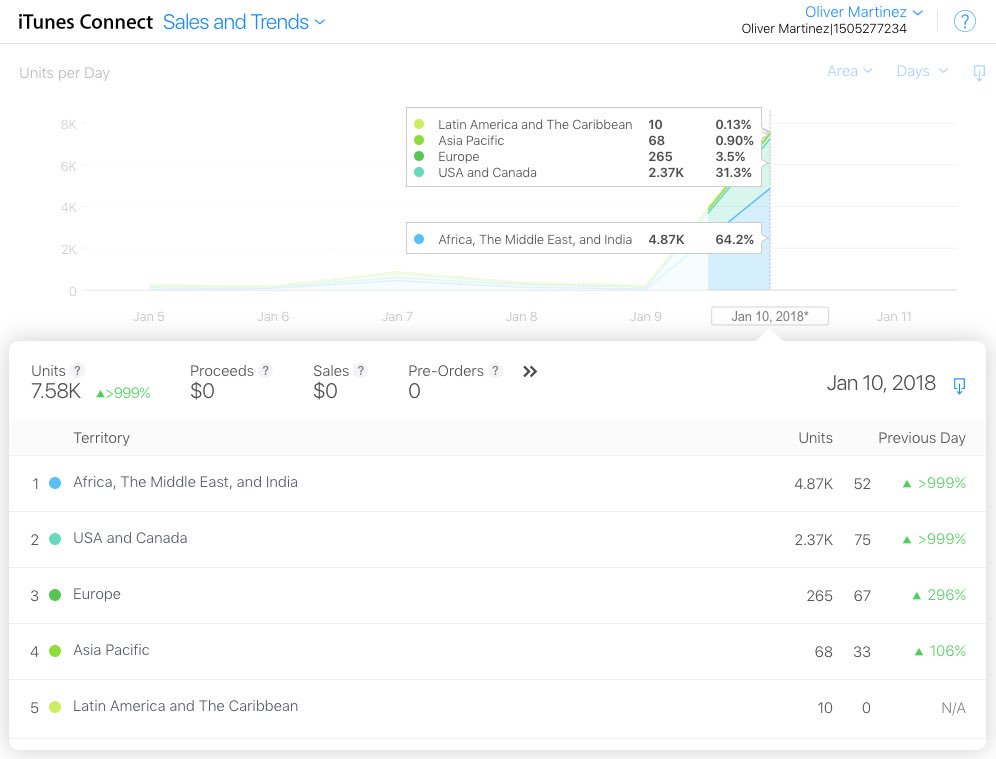
Task: Sort by the Previous Day column header
Action: point(921,438)
